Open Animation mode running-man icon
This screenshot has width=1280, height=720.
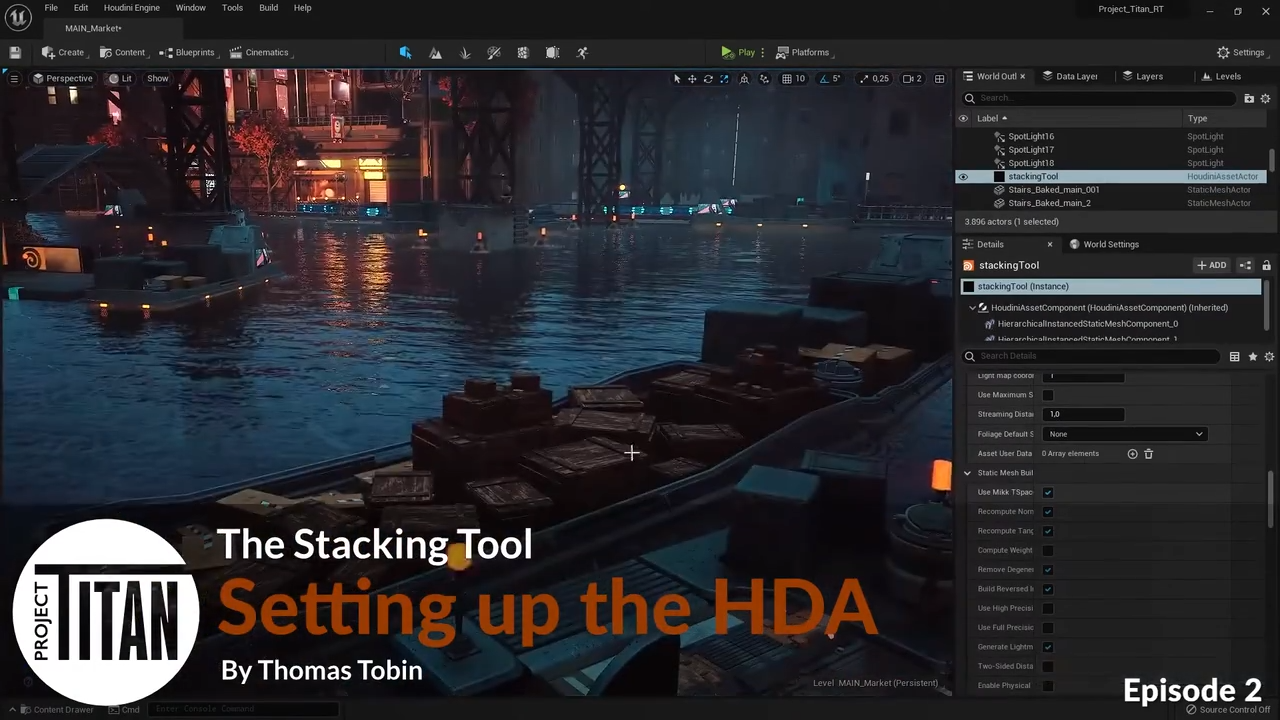[x=582, y=52]
